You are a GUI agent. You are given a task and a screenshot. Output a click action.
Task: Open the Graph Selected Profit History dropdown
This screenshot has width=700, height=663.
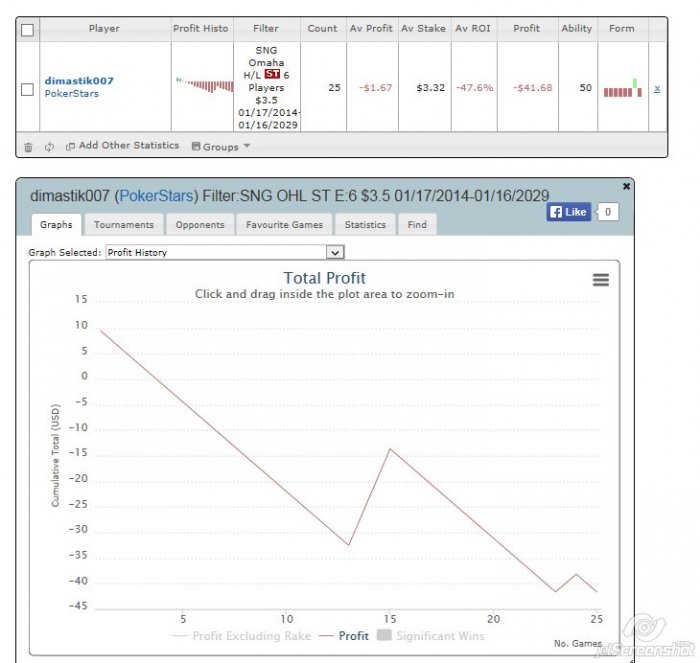click(x=225, y=252)
